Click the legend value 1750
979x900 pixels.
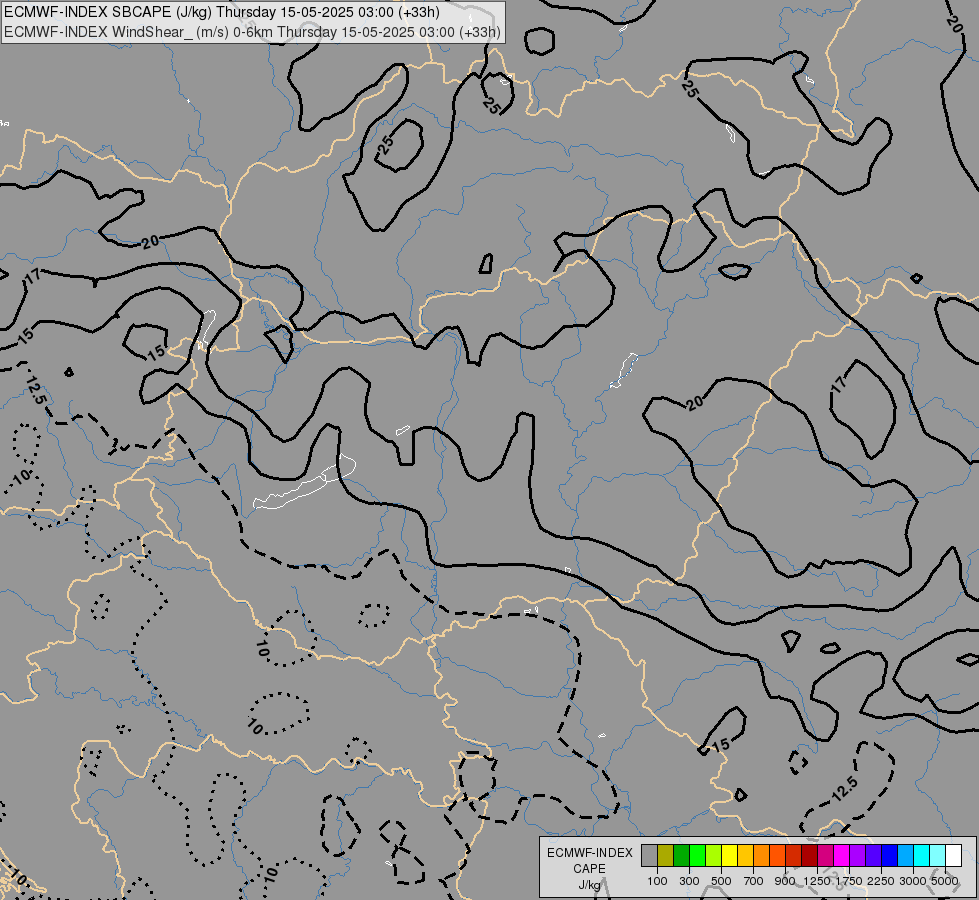pyautogui.click(x=849, y=881)
